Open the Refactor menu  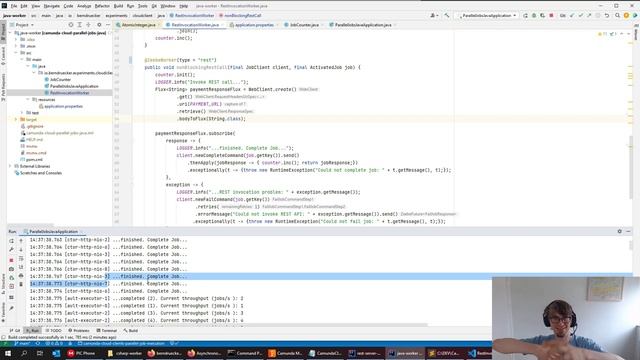tap(102, 6)
